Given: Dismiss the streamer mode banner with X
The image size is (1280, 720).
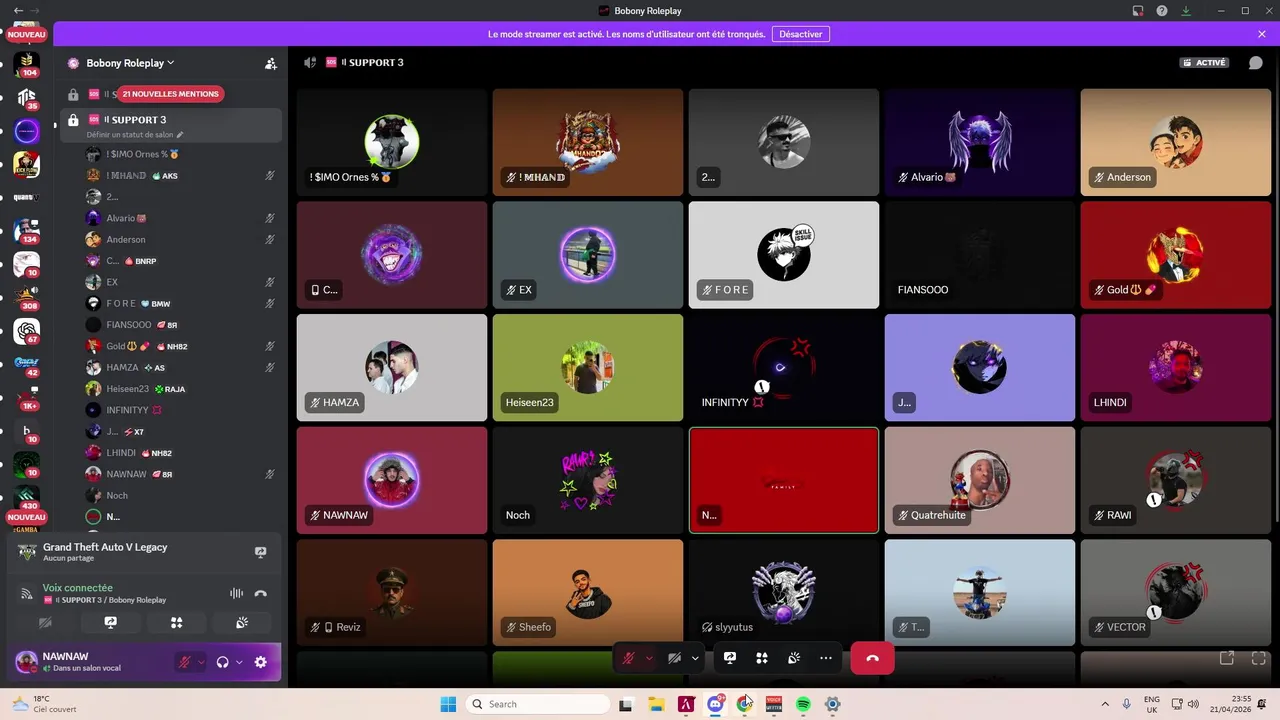Looking at the screenshot, I should [x=1262, y=34].
